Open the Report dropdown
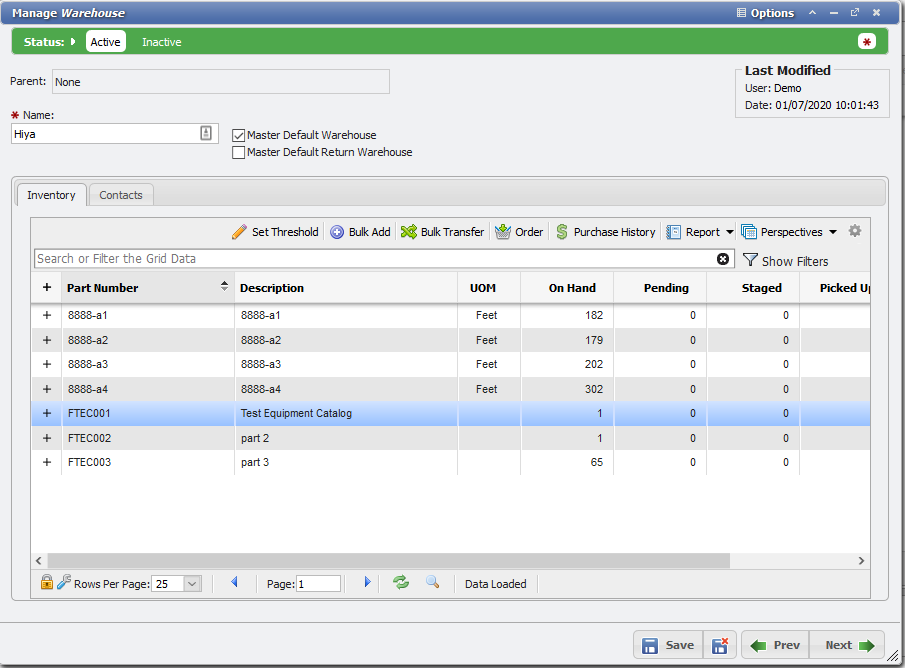Screen dimensions: 905x668 700,231
